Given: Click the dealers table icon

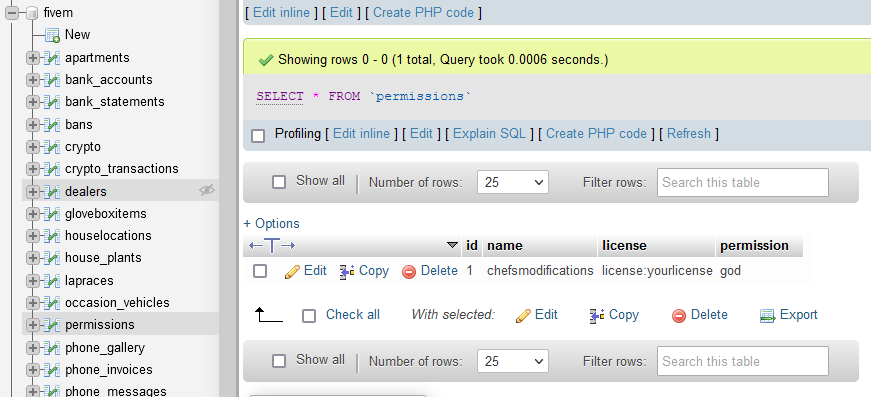Looking at the screenshot, I should tap(52, 192).
